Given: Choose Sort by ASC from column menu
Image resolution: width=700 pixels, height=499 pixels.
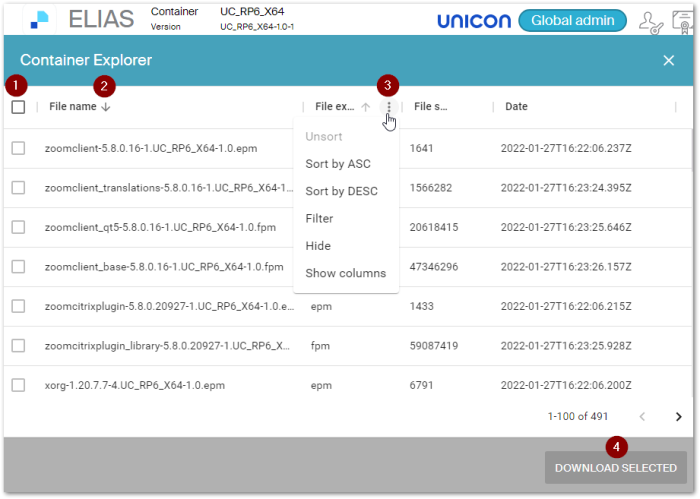Looking at the screenshot, I should pyautogui.click(x=337, y=164).
